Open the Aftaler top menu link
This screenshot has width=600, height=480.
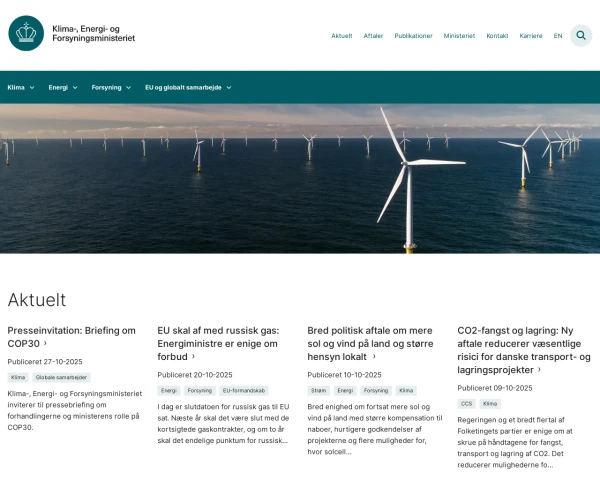point(373,36)
